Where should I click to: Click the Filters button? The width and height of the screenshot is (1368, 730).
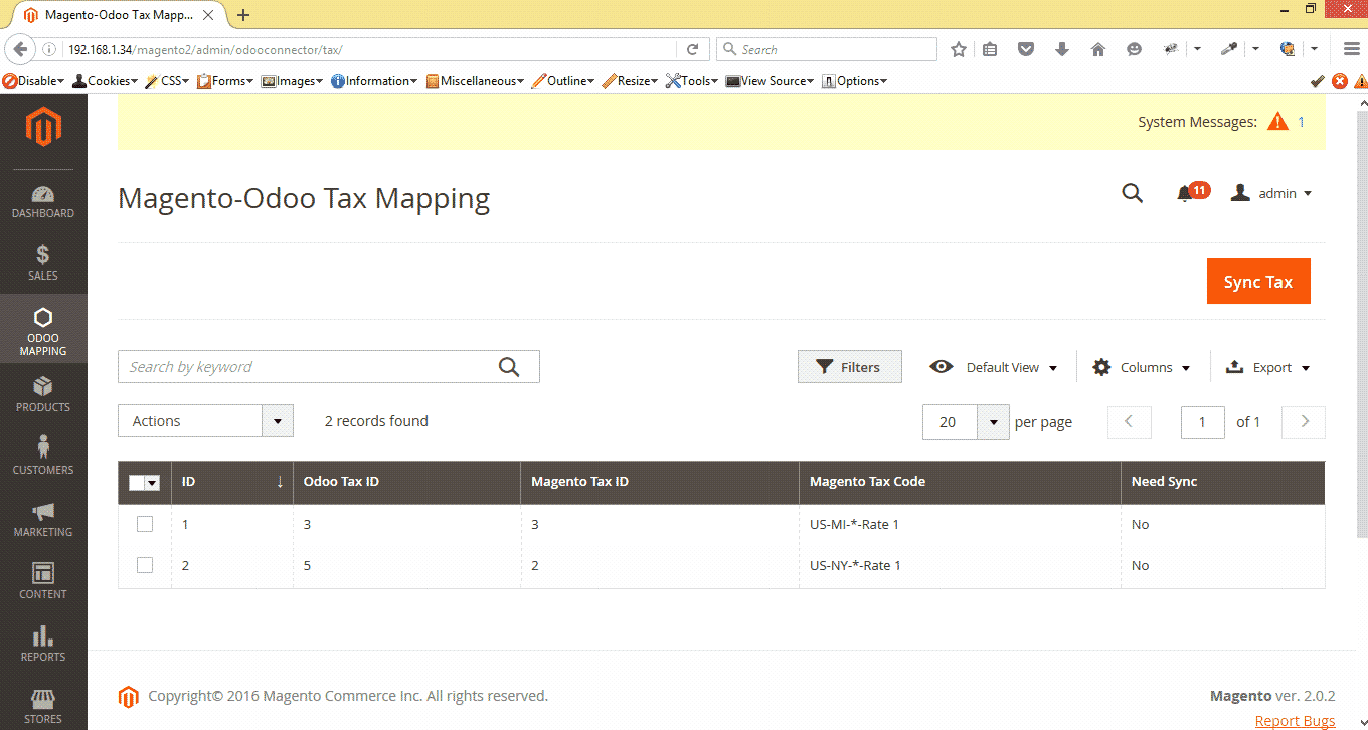pyautogui.click(x=850, y=367)
